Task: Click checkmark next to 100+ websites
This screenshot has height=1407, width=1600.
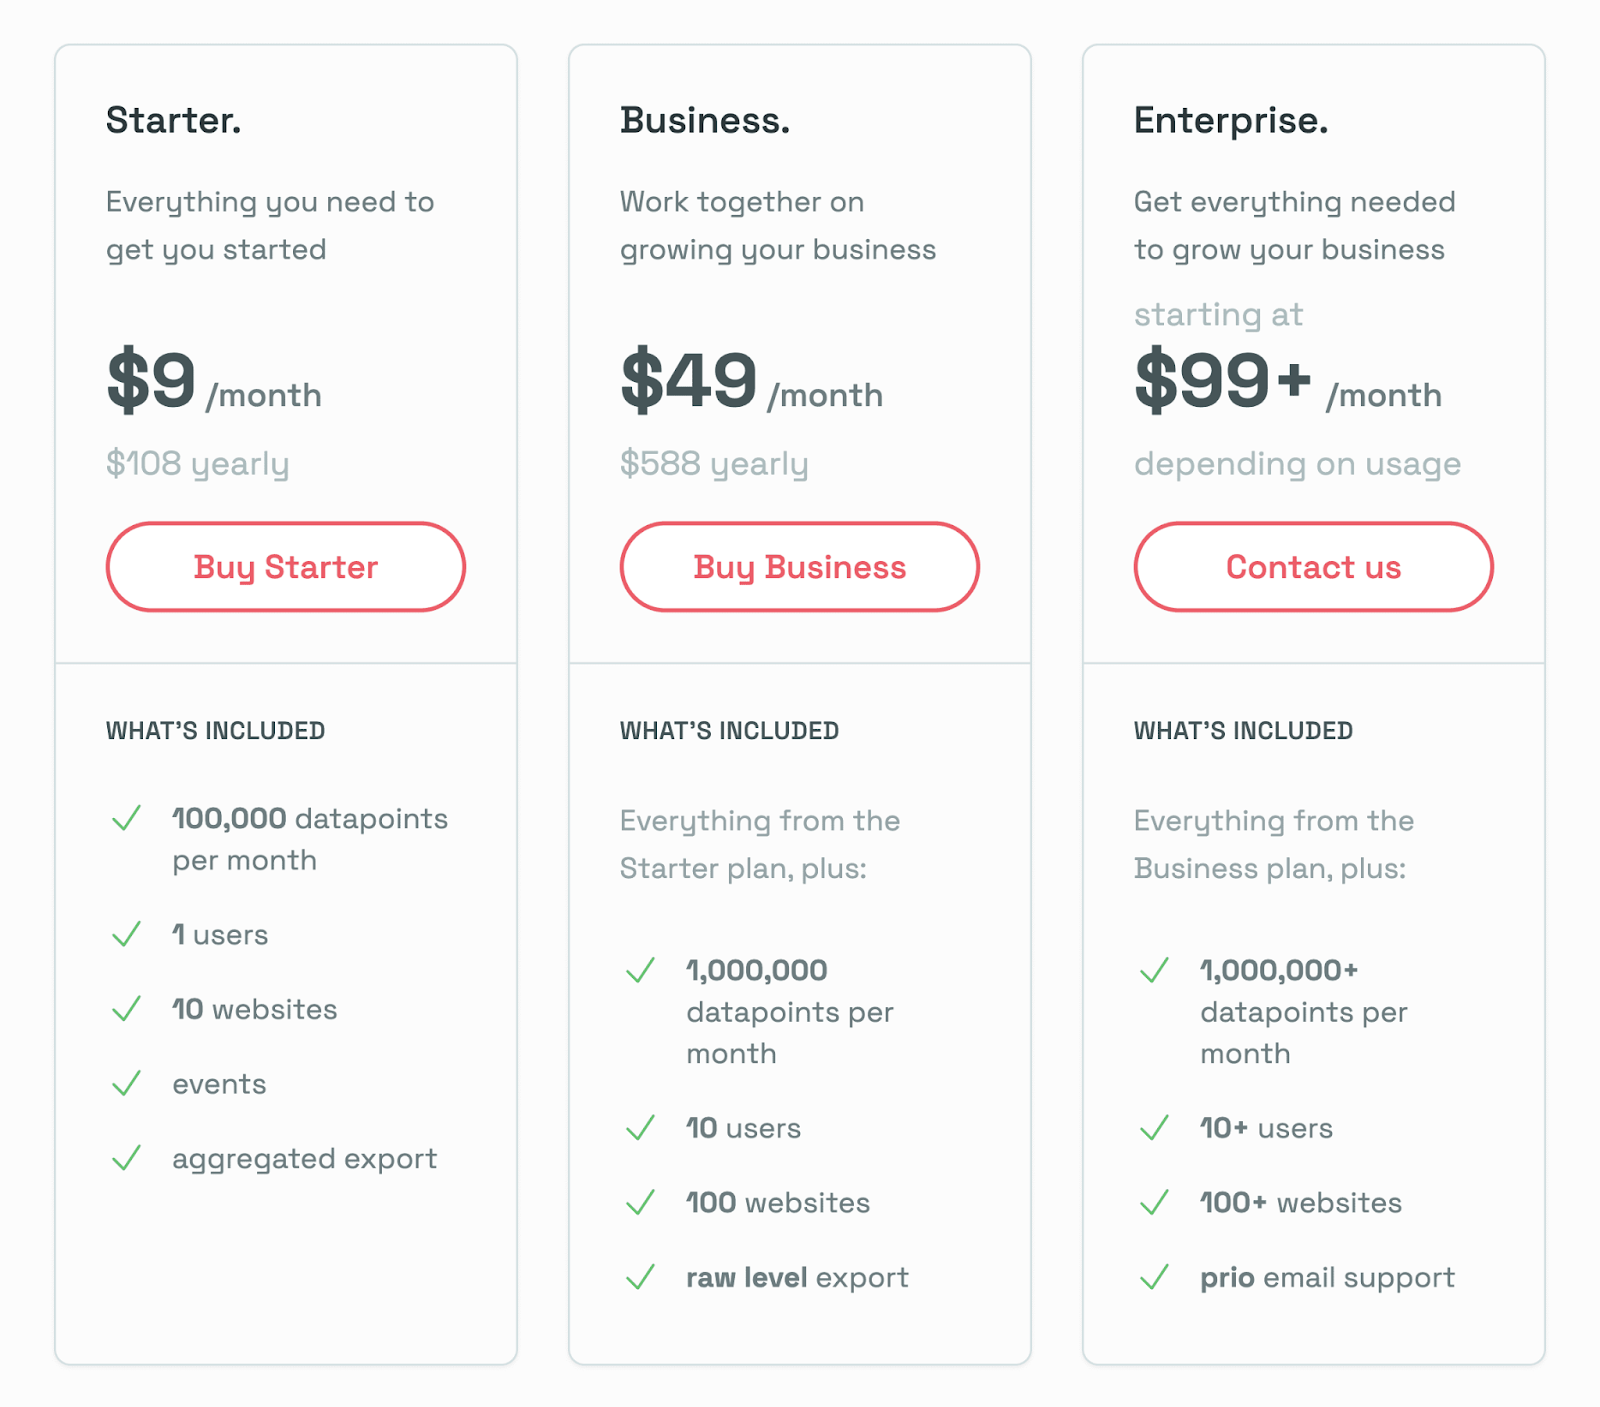Action: (x=1155, y=1202)
